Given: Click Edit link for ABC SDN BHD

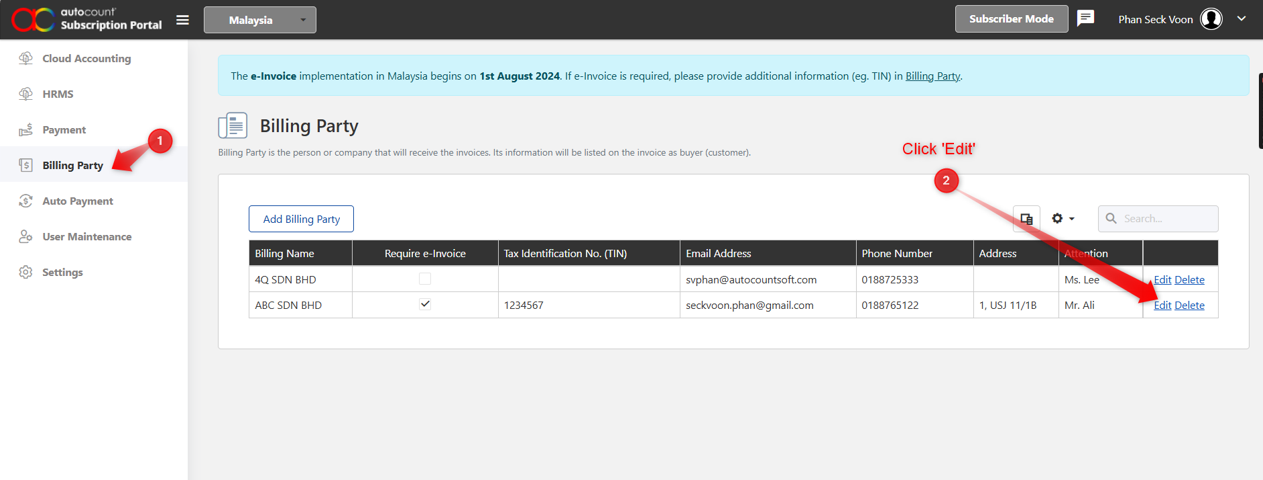Looking at the screenshot, I should point(1162,305).
